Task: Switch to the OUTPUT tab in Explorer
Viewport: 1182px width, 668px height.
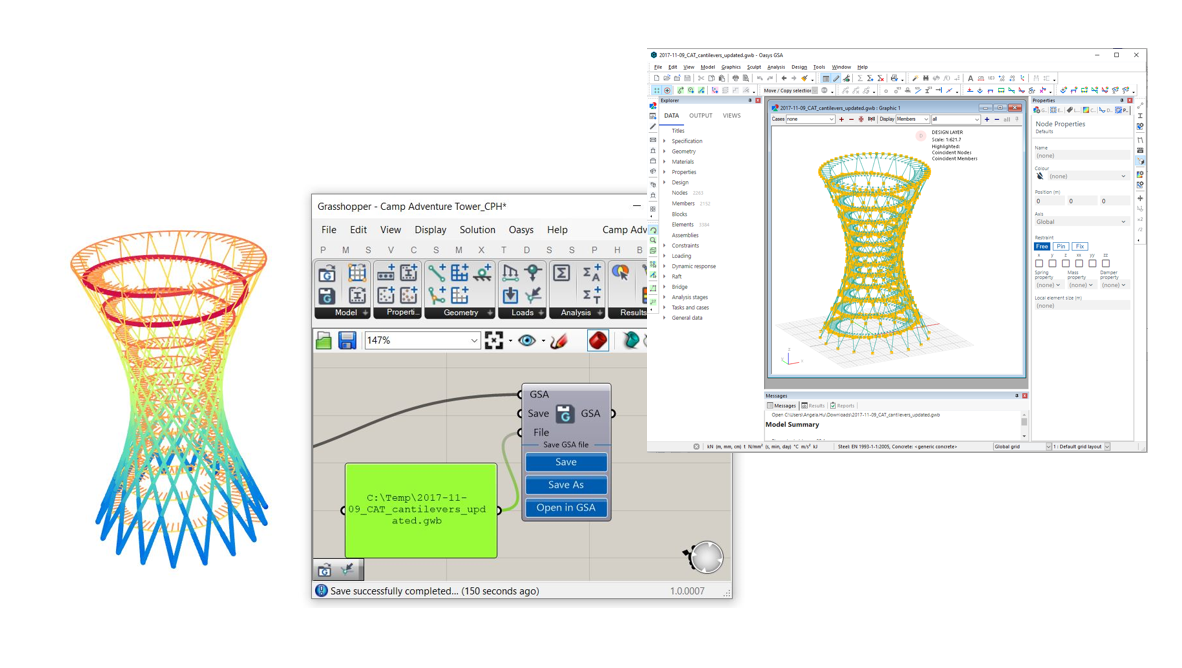Action: 701,115
